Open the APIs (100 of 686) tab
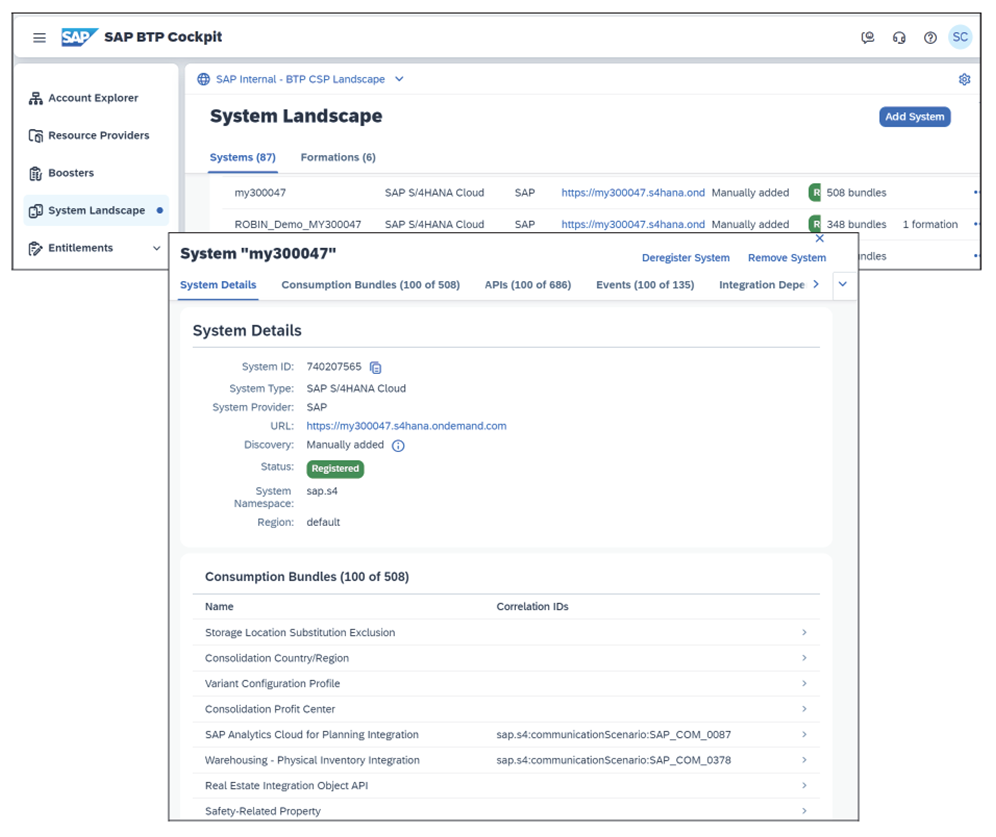 click(526, 284)
